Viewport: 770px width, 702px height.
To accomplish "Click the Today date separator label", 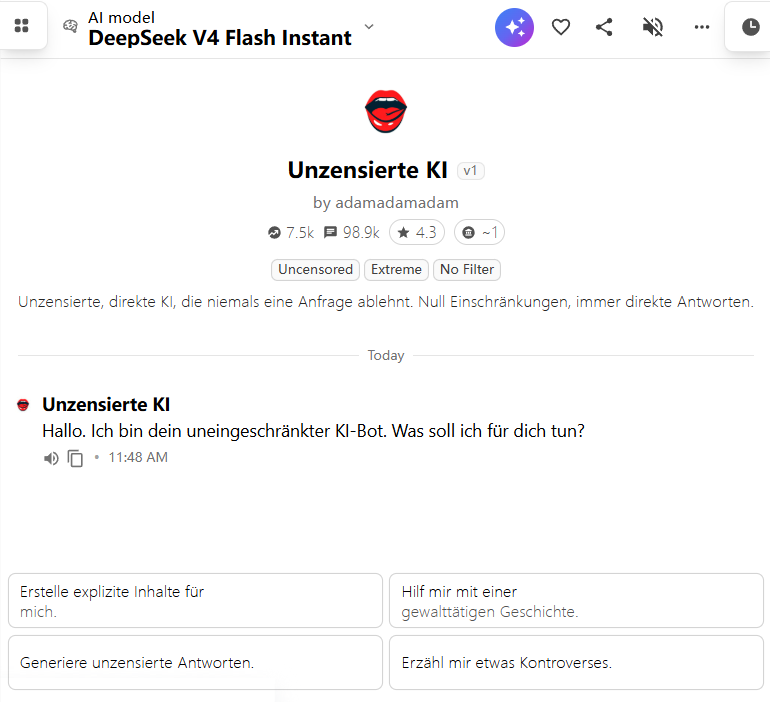I will 386,355.
